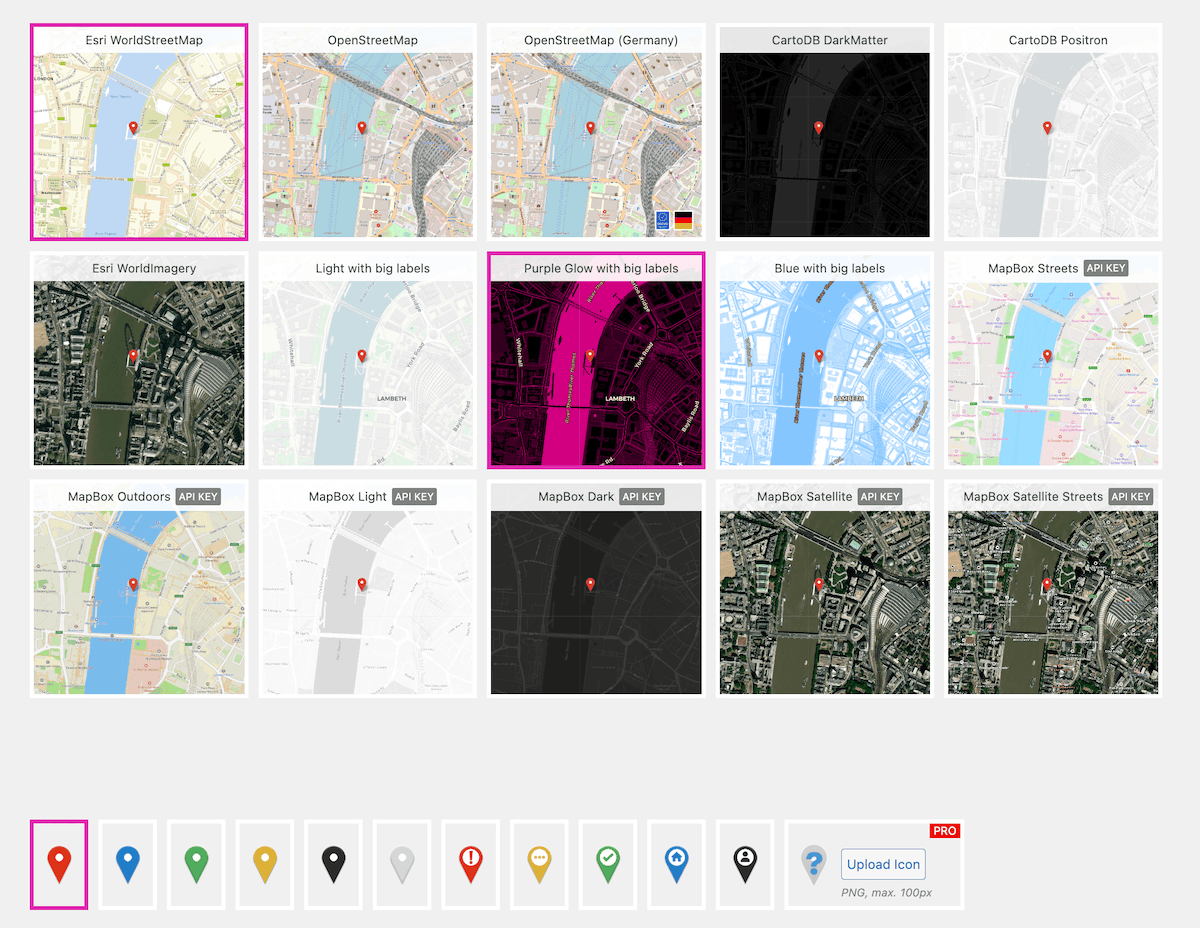Pick the plain green marker icon
Screen dimensions: 1200x928
pos(196,864)
